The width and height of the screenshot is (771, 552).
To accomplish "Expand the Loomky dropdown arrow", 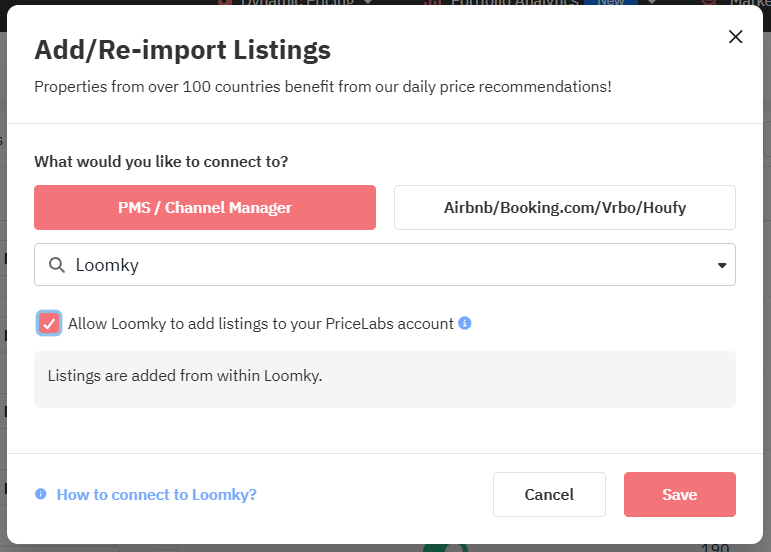I will tap(722, 265).
